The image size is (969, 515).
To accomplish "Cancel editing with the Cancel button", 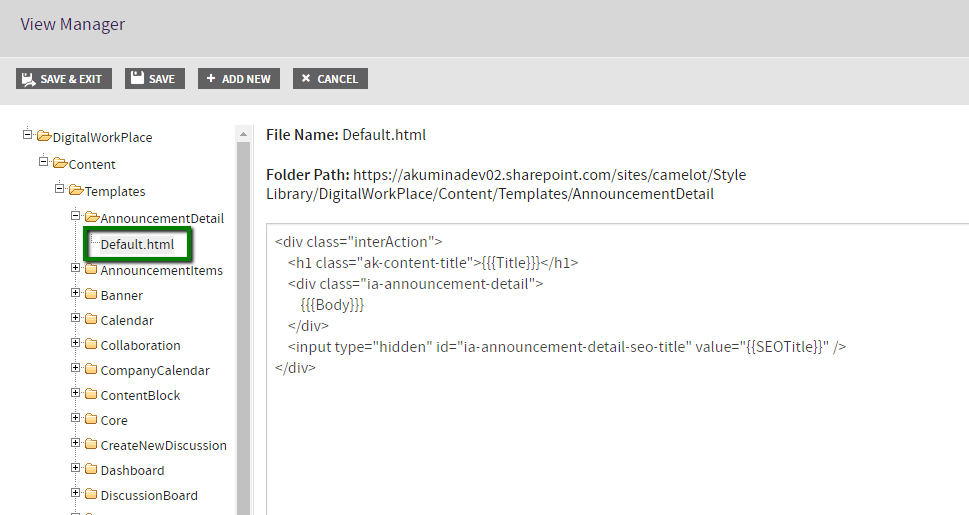I will [x=330, y=79].
